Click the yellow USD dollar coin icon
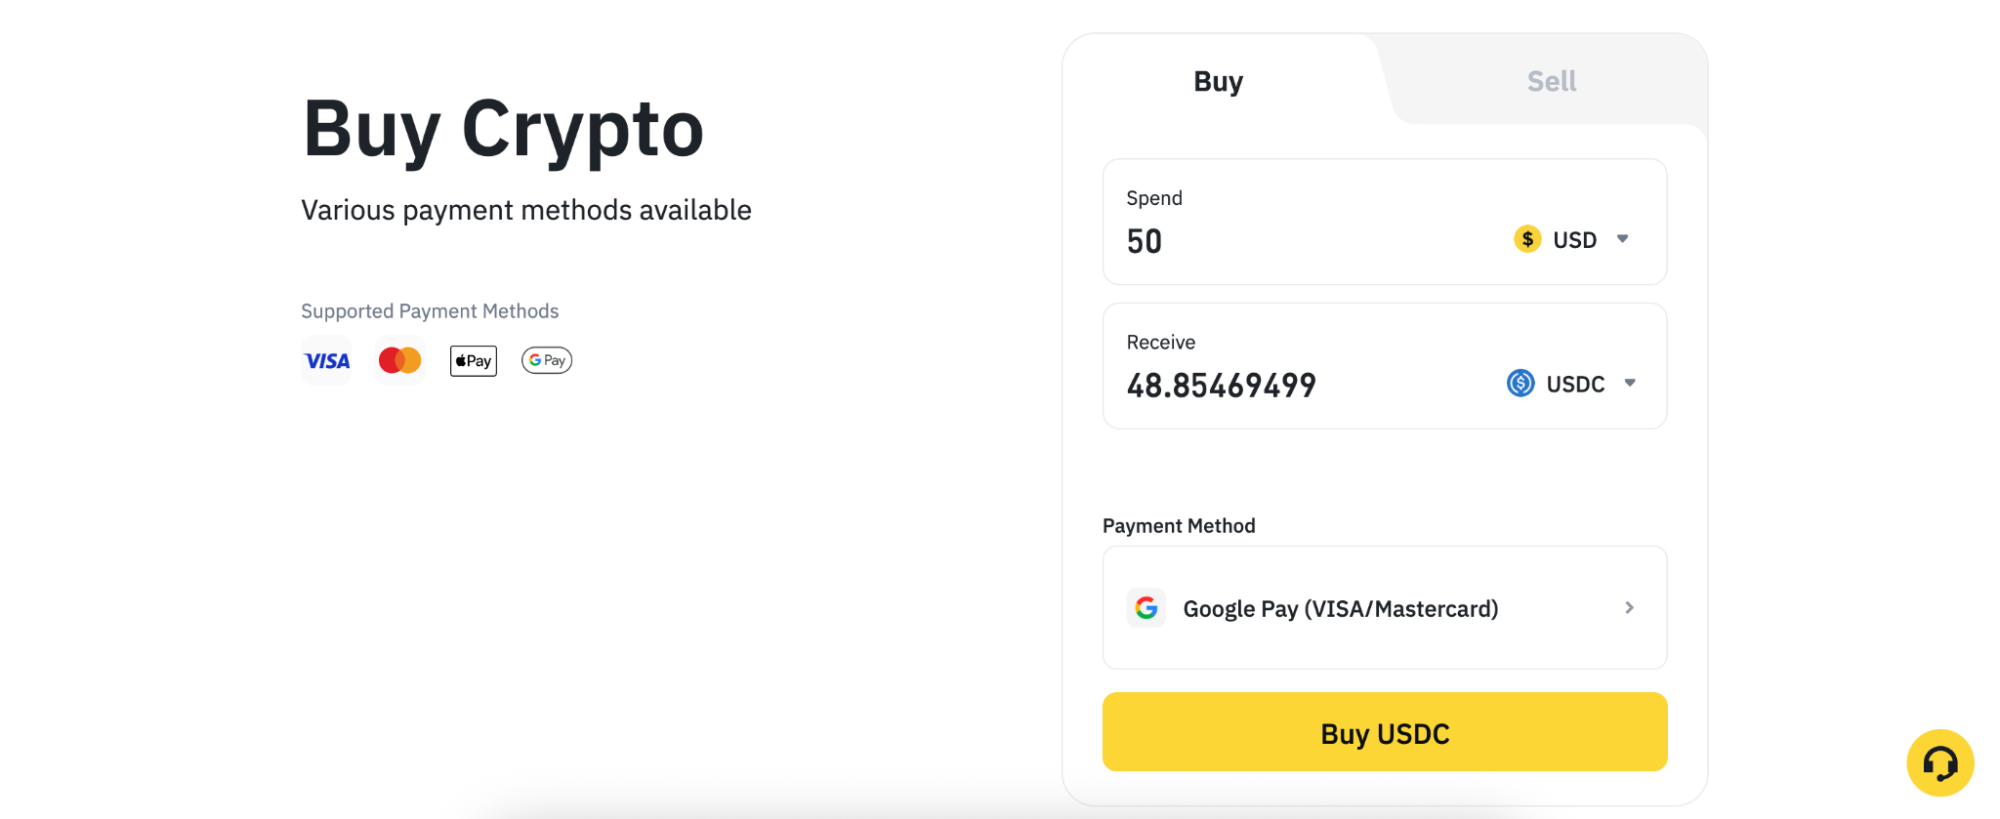The image size is (2000, 819). click(1526, 239)
